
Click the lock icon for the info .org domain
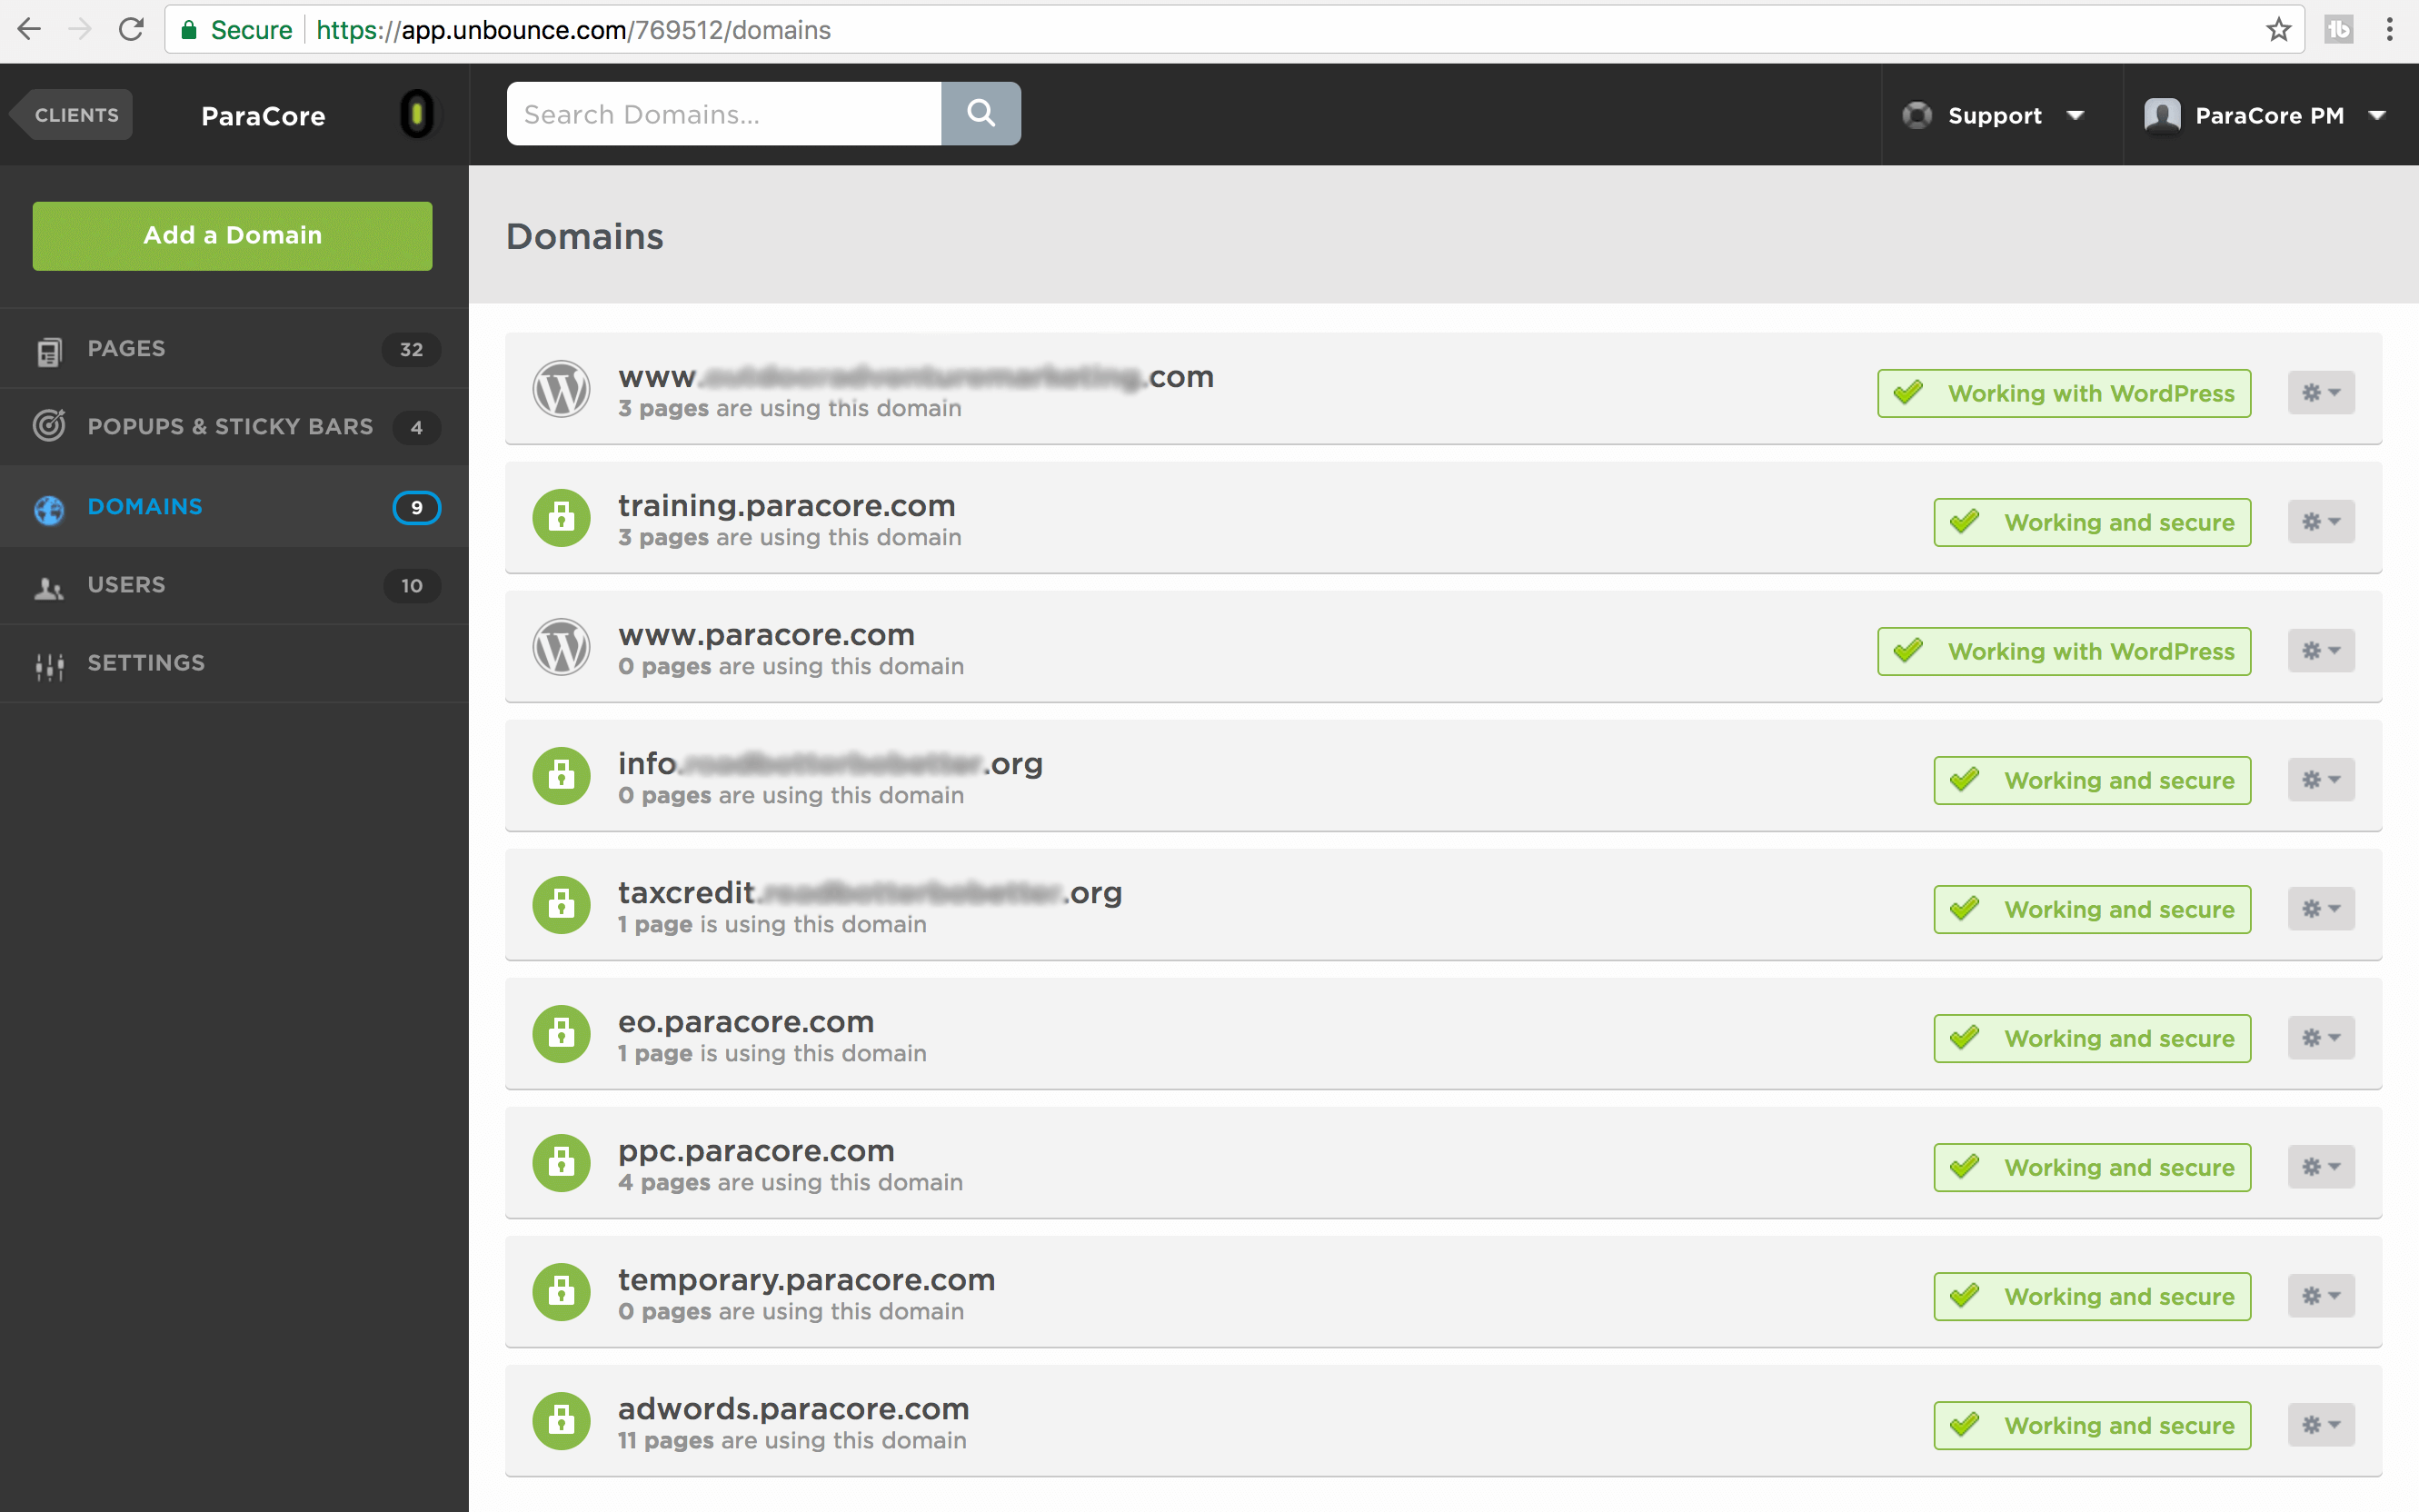coord(561,776)
